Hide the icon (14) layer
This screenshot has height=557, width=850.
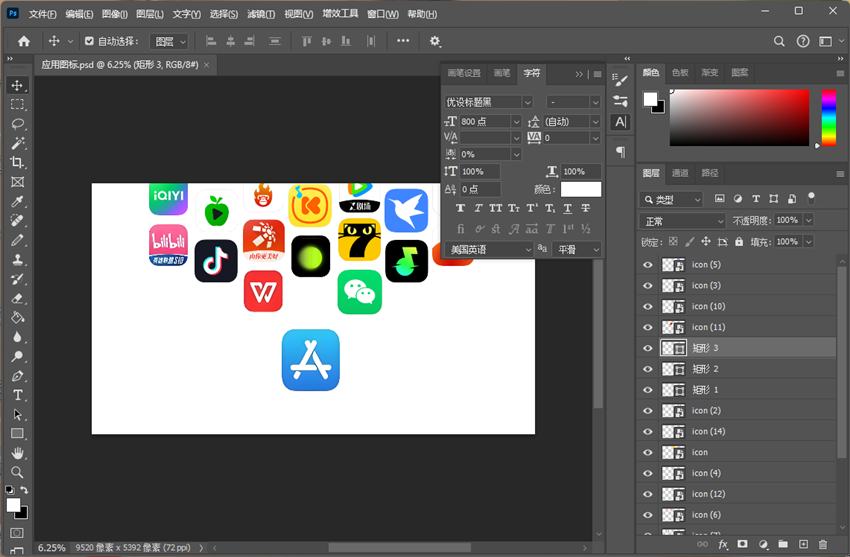point(648,432)
